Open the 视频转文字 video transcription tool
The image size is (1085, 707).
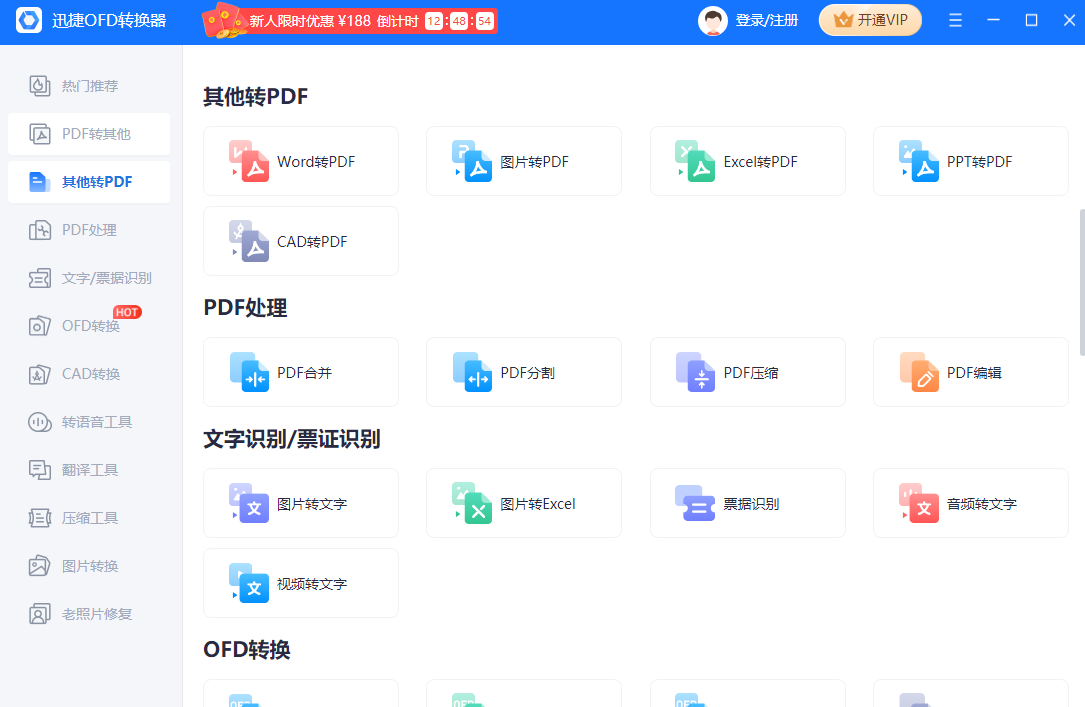tap(300, 583)
